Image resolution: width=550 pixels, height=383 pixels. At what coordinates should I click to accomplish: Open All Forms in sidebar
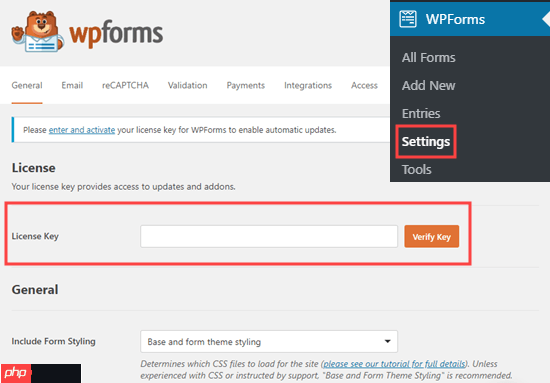click(x=428, y=58)
